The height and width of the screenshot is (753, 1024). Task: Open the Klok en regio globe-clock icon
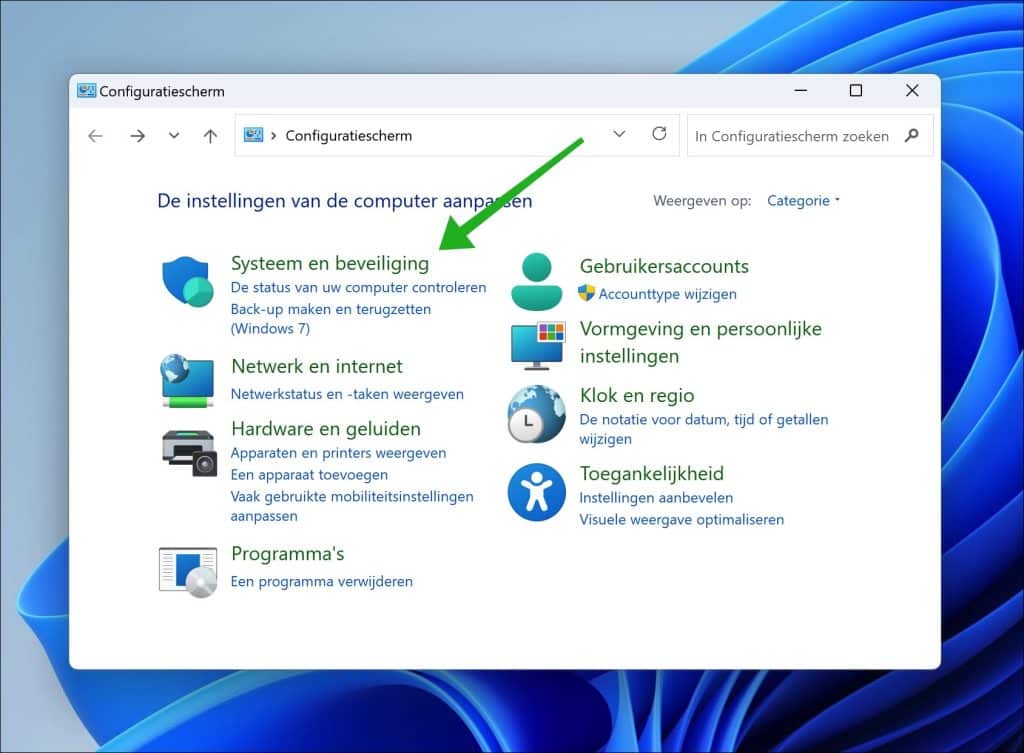(537, 414)
